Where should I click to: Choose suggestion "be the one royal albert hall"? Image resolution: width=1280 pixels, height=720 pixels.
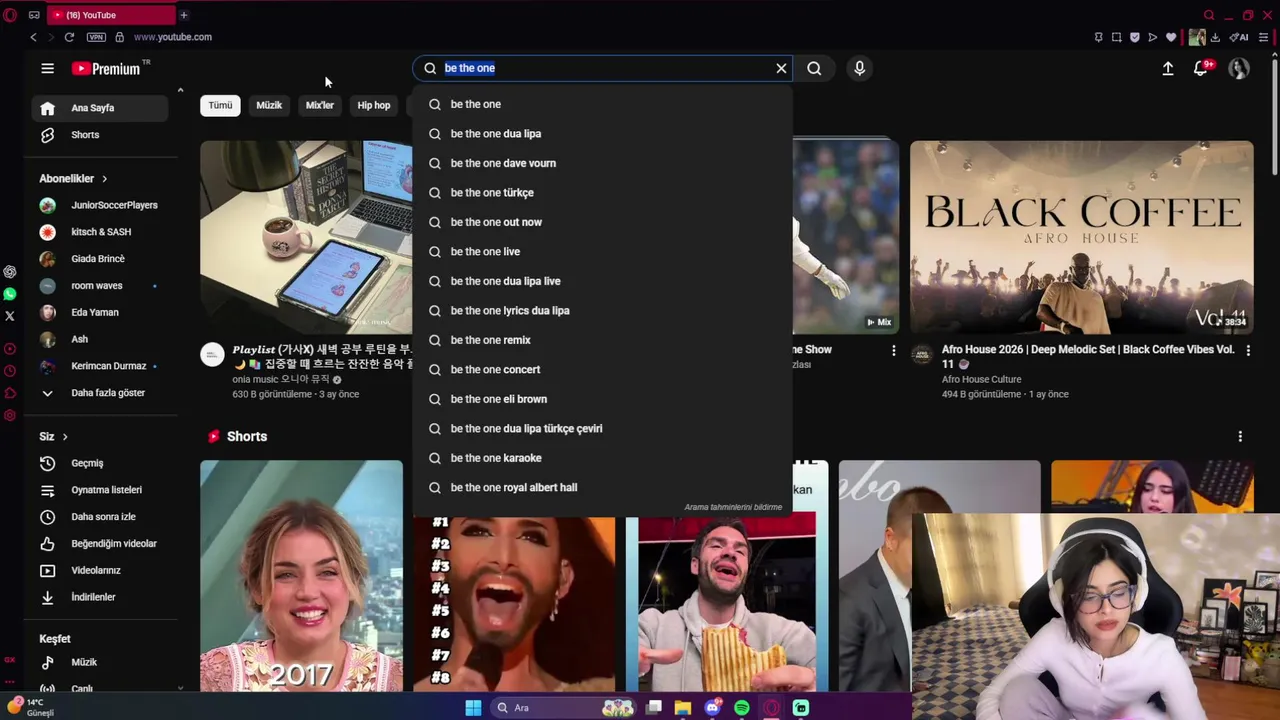coord(602,488)
